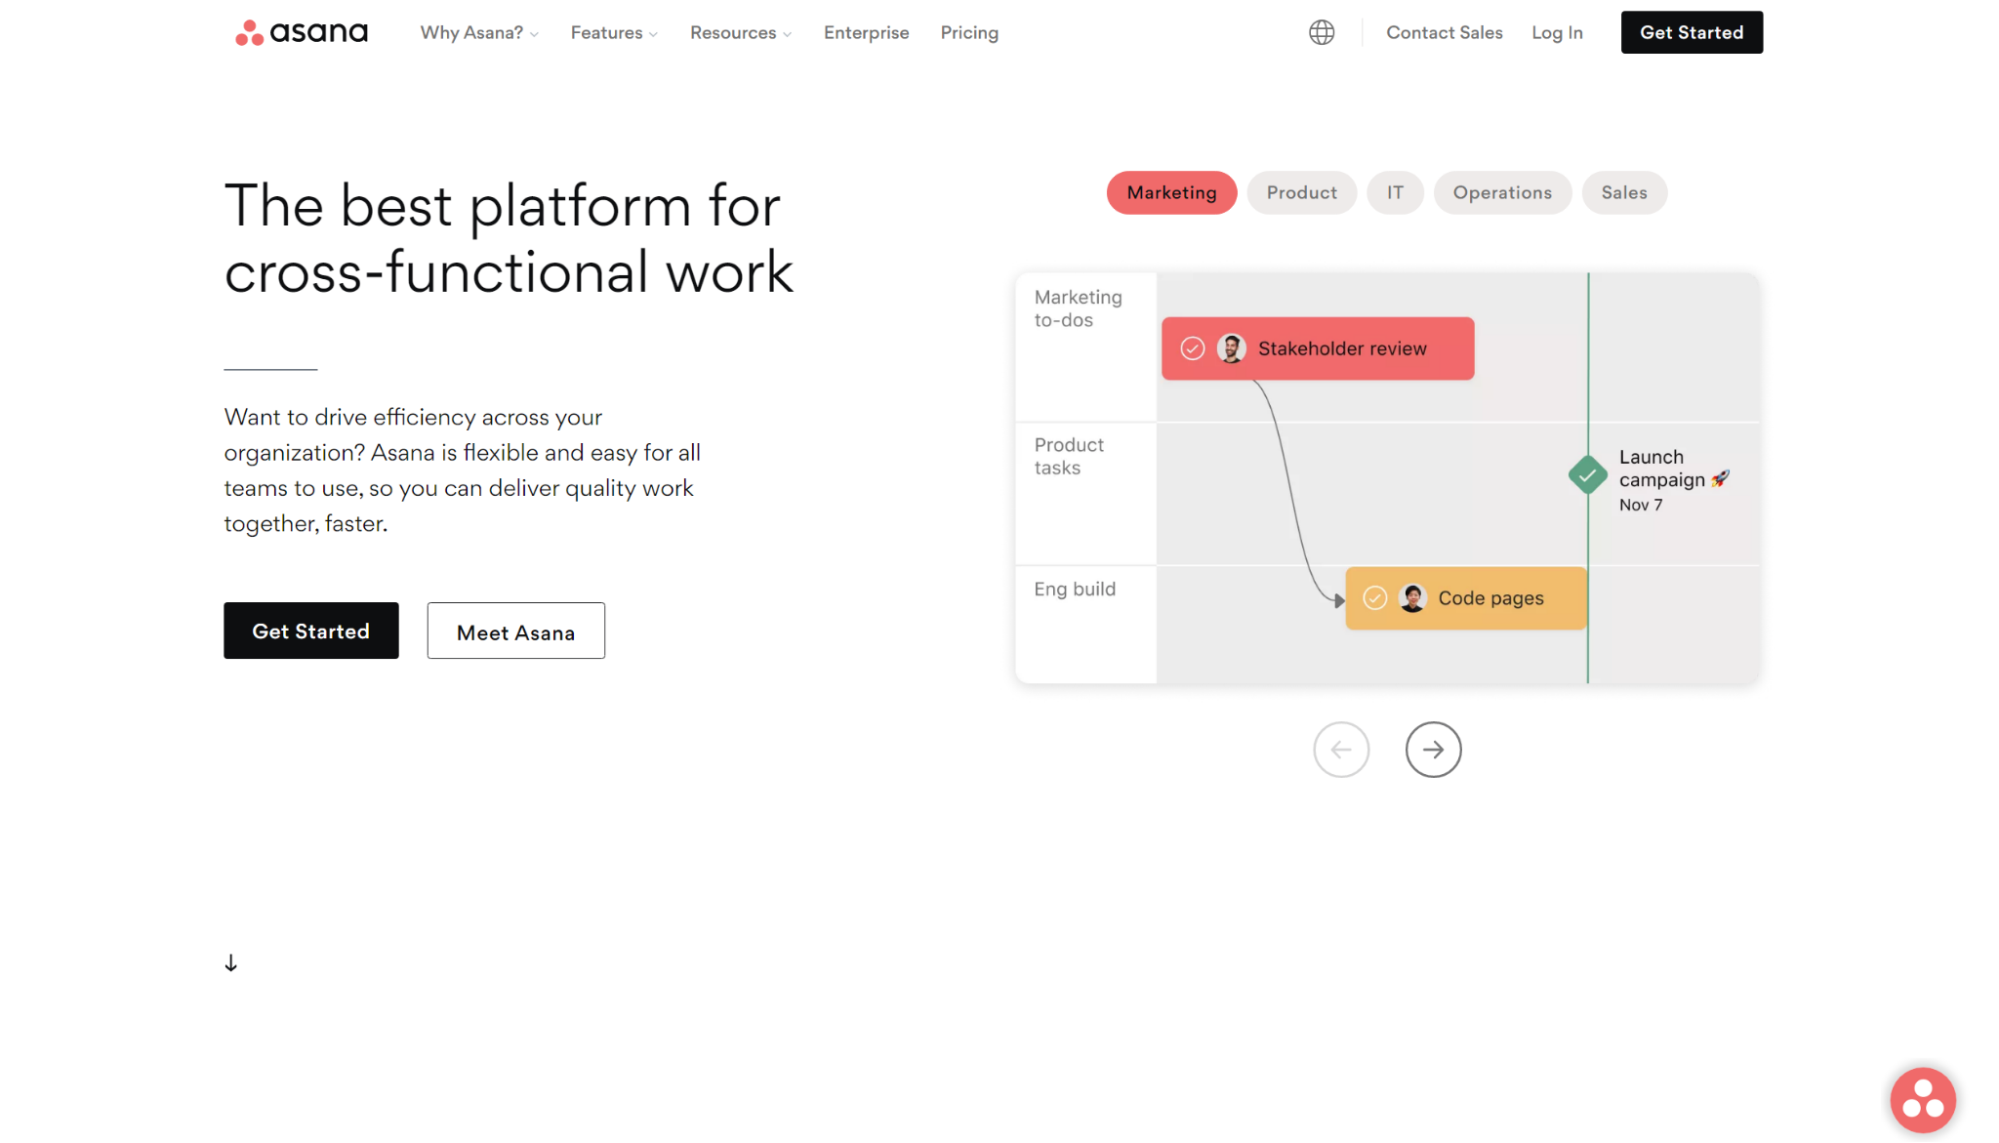This screenshot has width=1999, height=1143.
Task: Click the Stakeholder review checkmark circle
Action: click(x=1192, y=348)
